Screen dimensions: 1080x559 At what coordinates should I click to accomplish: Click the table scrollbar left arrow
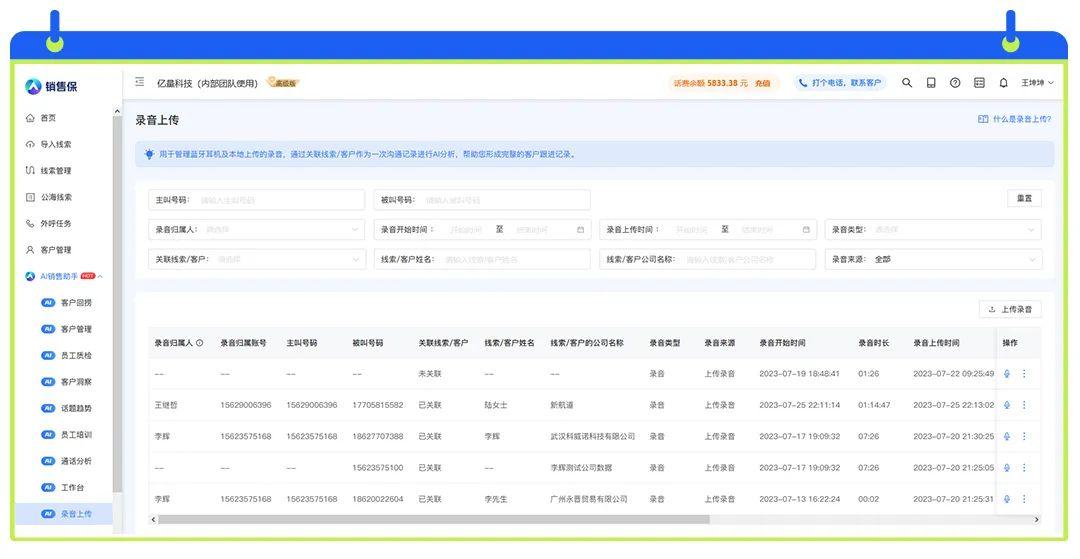pyautogui.click(x=153, y=520)
